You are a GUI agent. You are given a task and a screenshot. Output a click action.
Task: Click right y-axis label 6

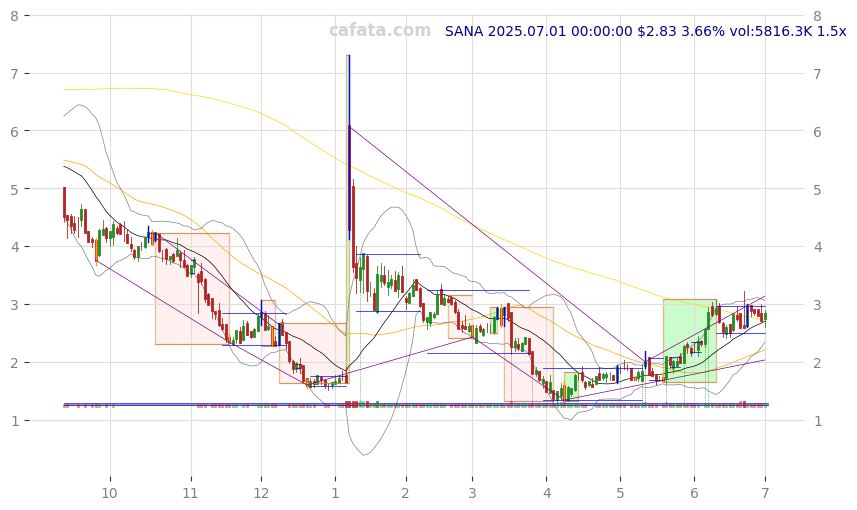pyautogui.click(x=818, y=131)
